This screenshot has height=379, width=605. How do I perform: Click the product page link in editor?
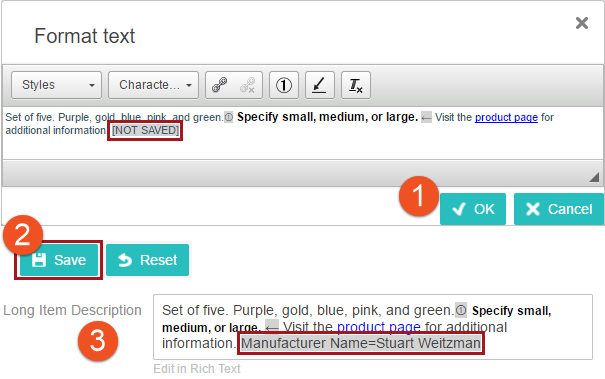pyautogui.click(x=506, y=117)
